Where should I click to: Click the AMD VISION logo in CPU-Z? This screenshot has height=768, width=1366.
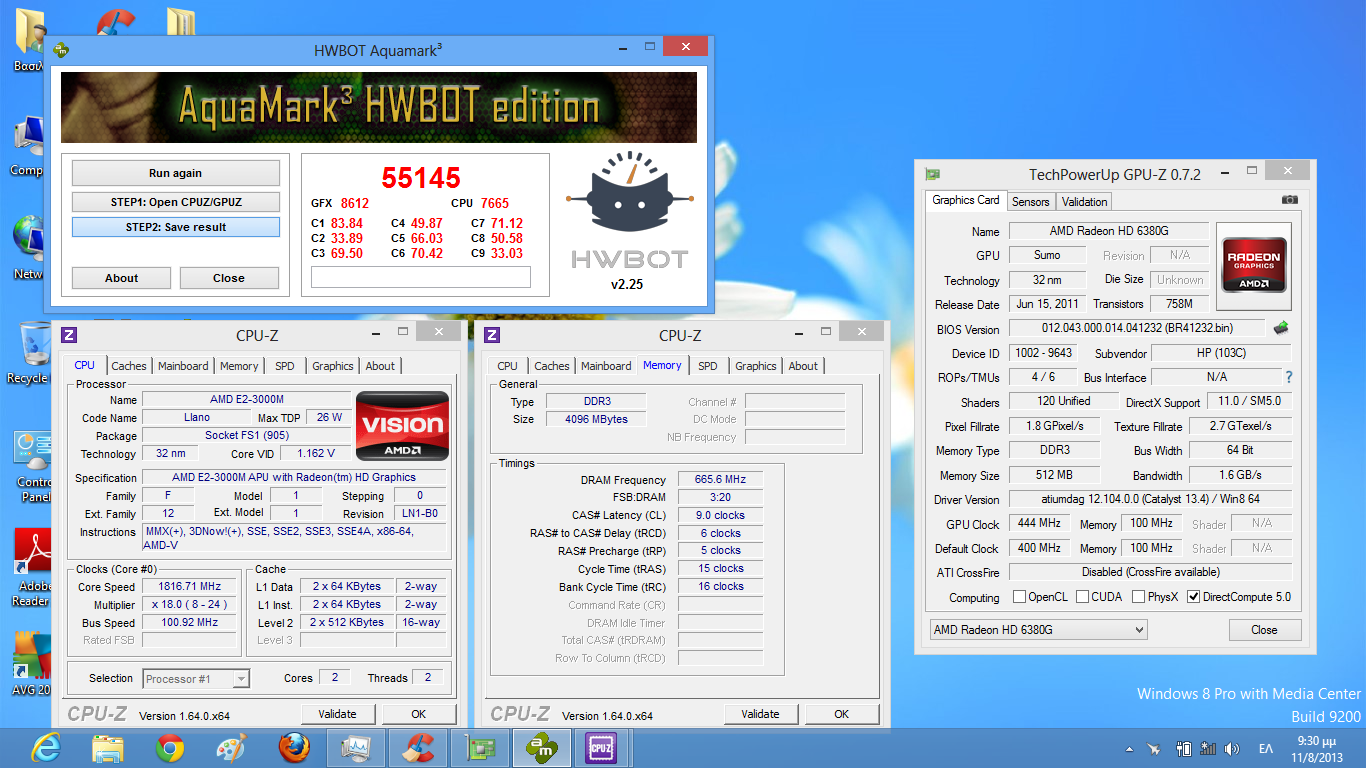403,426
